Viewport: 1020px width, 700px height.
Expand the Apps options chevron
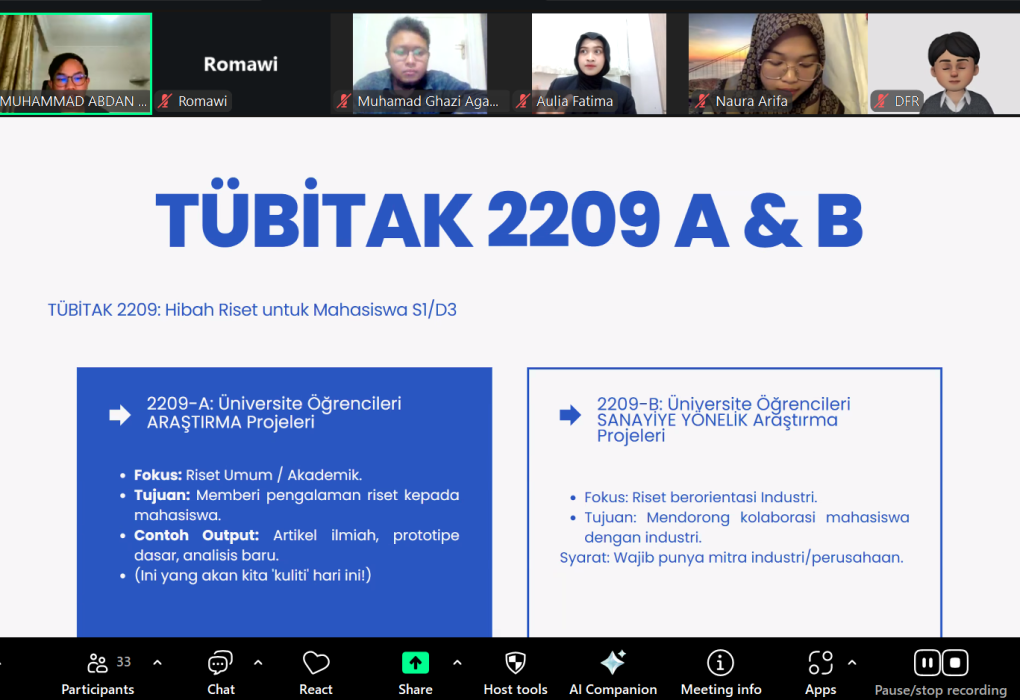coord(852,662)
